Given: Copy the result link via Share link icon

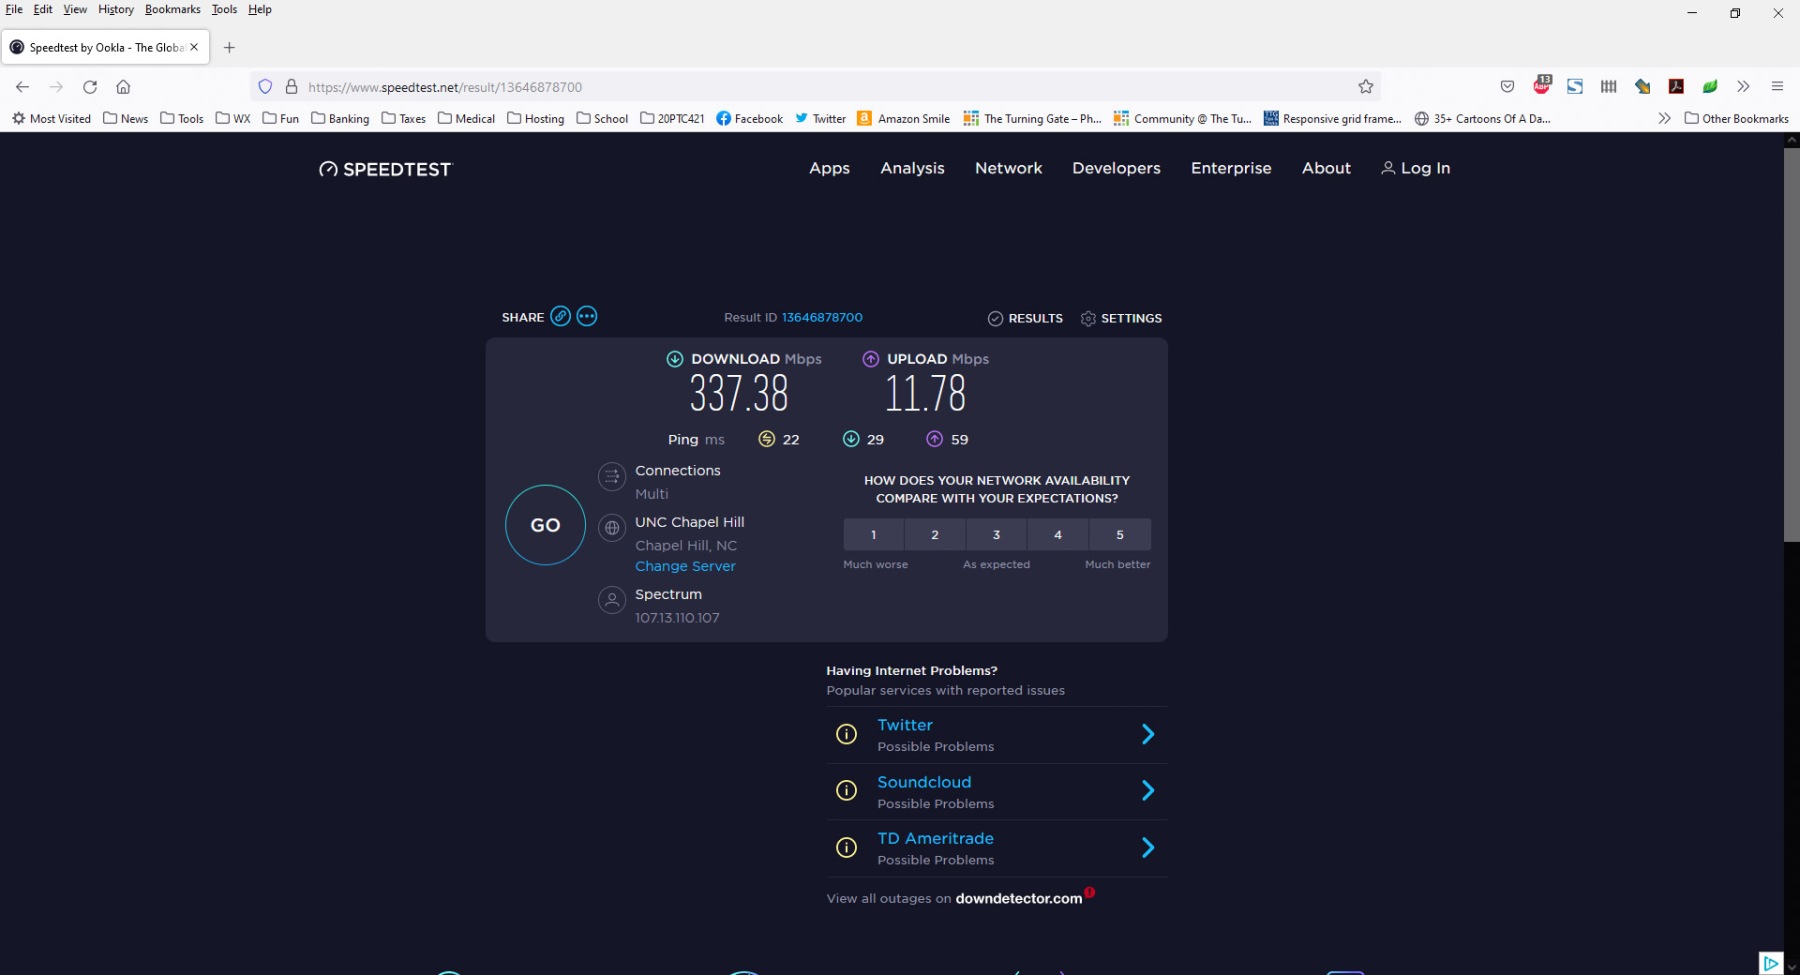Looking at the screenshot, I should pyautogui.click(x=561, y=316).
